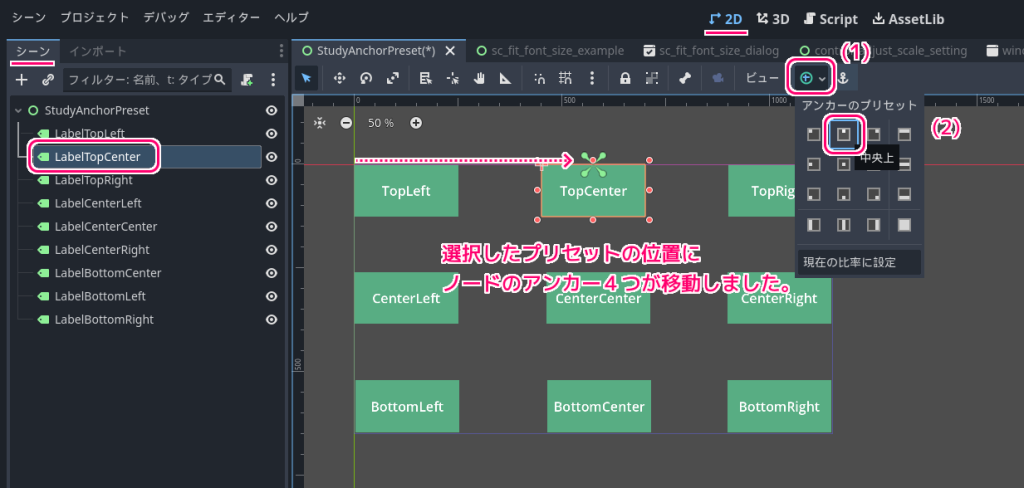This screenshot has height=488, width=1024.
Task: Collapse the StudyAnchorPreset root node
Action: tap(18, 110)
